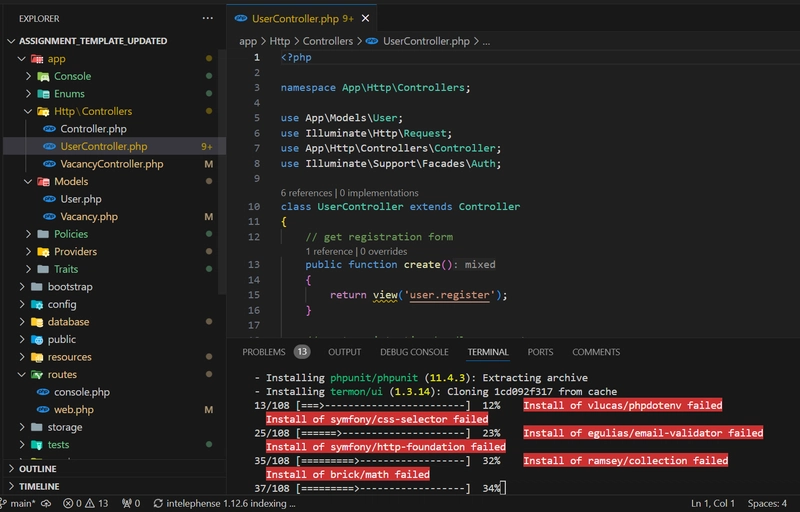The image size is (800, 512).
Task: Expand the OUTLINE section
Action: coord(37,469)
